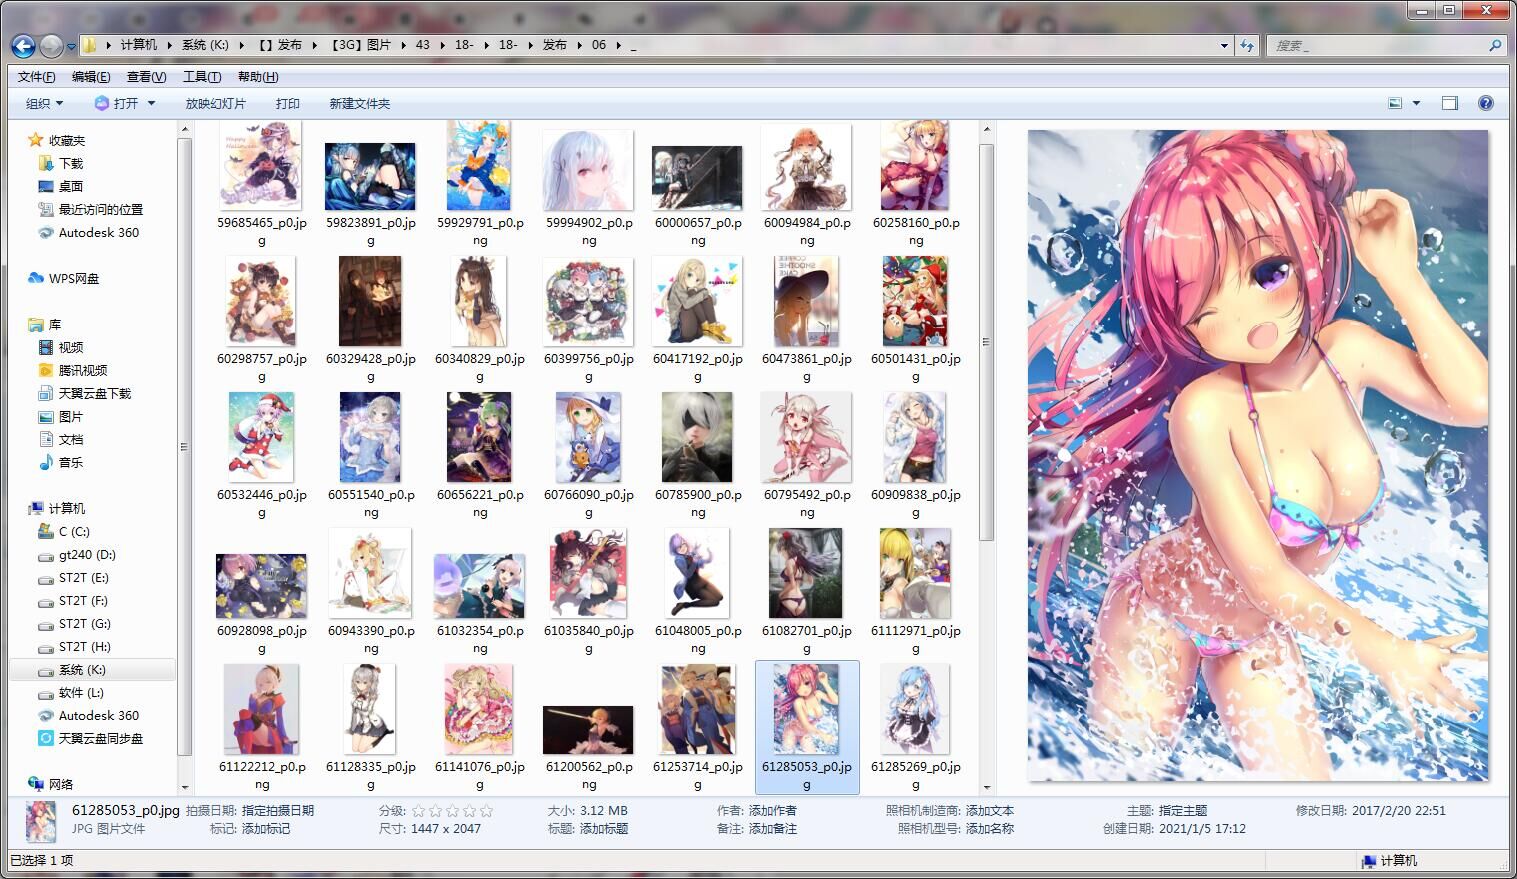Click the 新建文件夹 button

click(359, 103)
